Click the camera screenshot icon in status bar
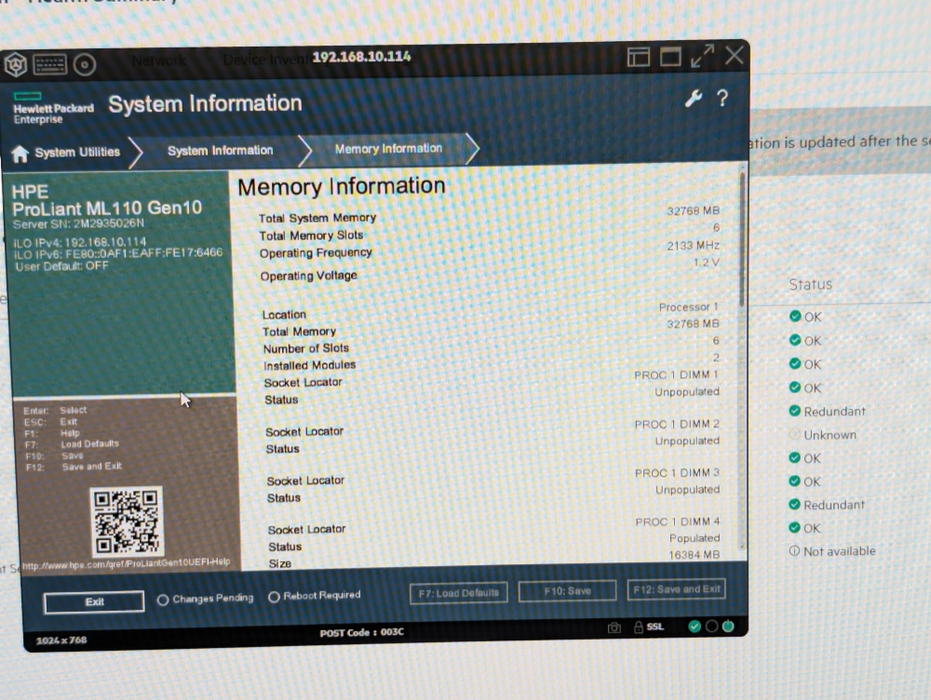The width and height of the screenshot is (931, 700). [x=614, y=628]
